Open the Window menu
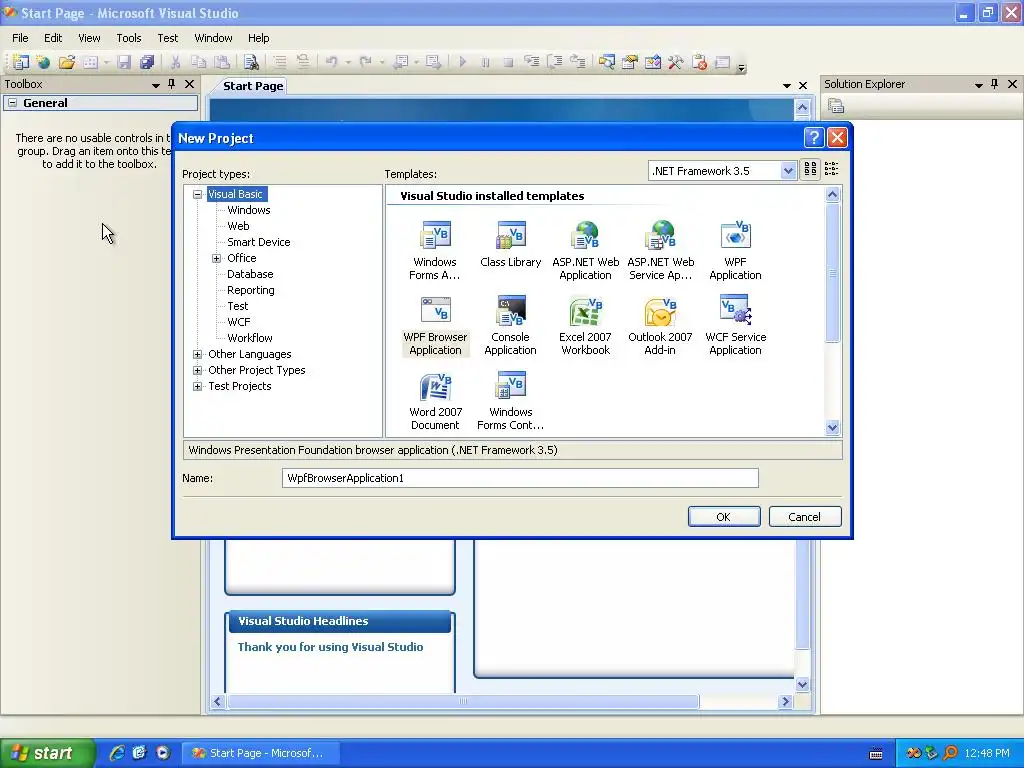The image size is (1024, 768). coord(213,38)
